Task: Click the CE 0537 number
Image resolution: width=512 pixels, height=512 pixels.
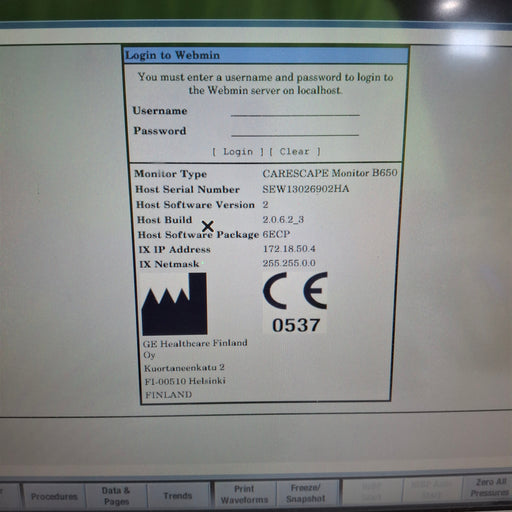Action: coord(296,325)
